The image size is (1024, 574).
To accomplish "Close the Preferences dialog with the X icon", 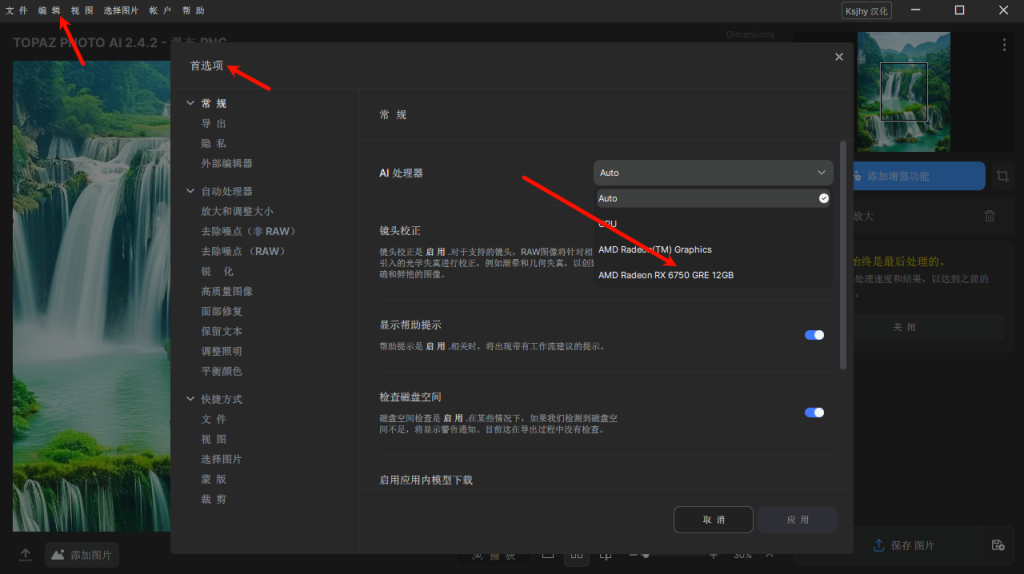I will [x=839, y=57].
